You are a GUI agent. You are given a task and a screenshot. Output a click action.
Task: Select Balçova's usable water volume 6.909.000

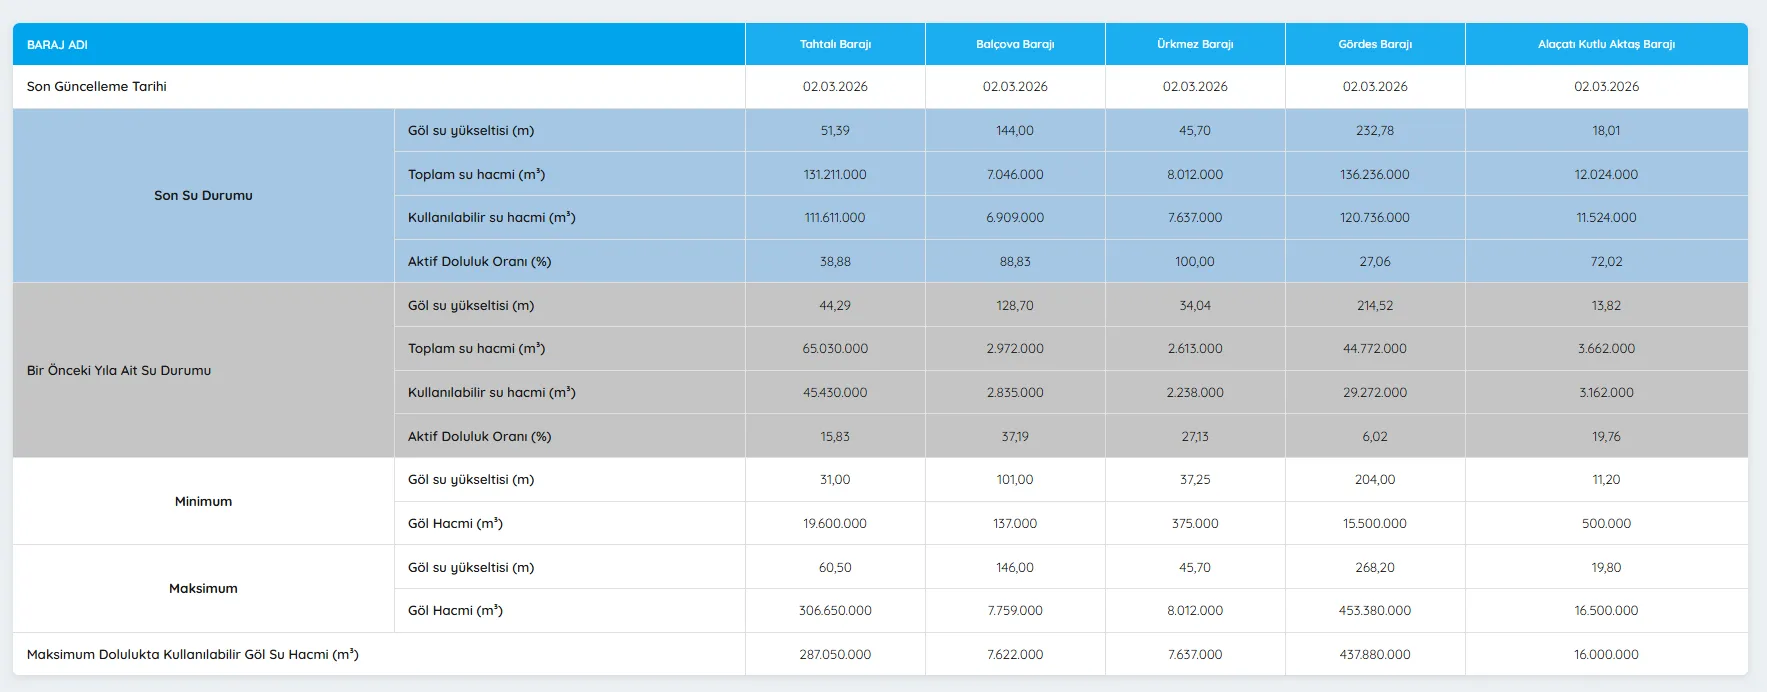tap(1015, 218)
